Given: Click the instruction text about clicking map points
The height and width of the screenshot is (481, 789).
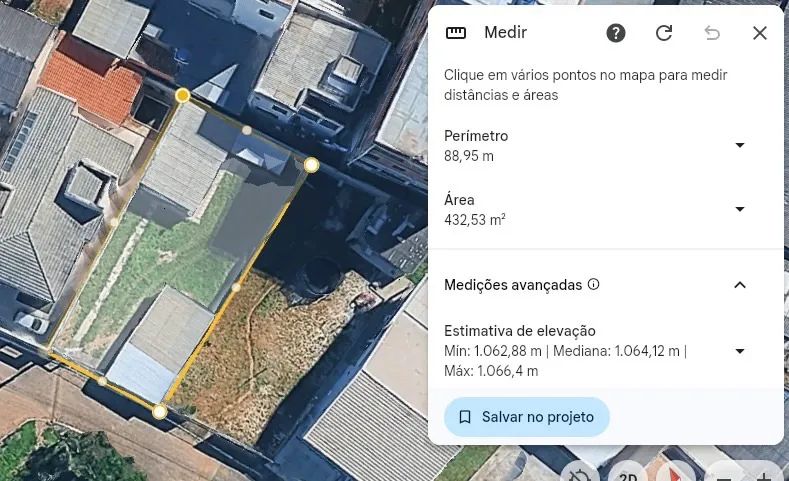Looking at the screenshot, I should [586, 85].
